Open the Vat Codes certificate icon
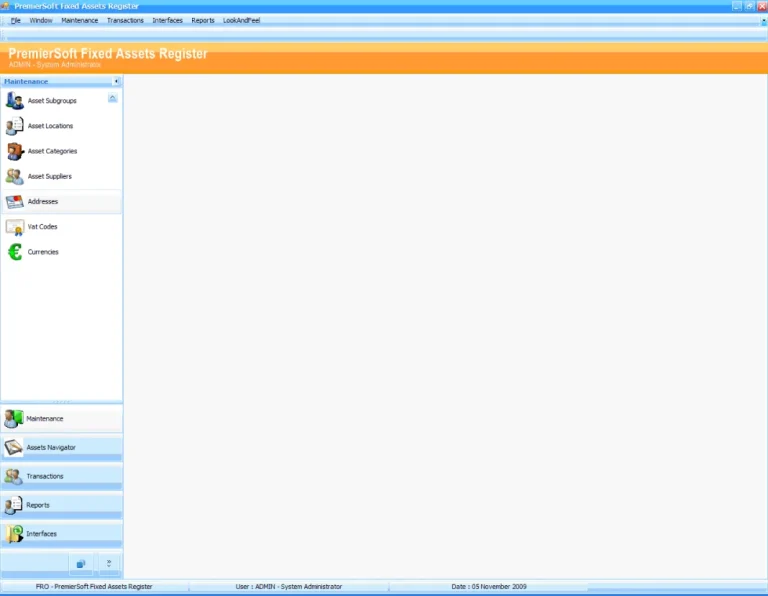This screenshot has width=768, height=596. (15, 227)
